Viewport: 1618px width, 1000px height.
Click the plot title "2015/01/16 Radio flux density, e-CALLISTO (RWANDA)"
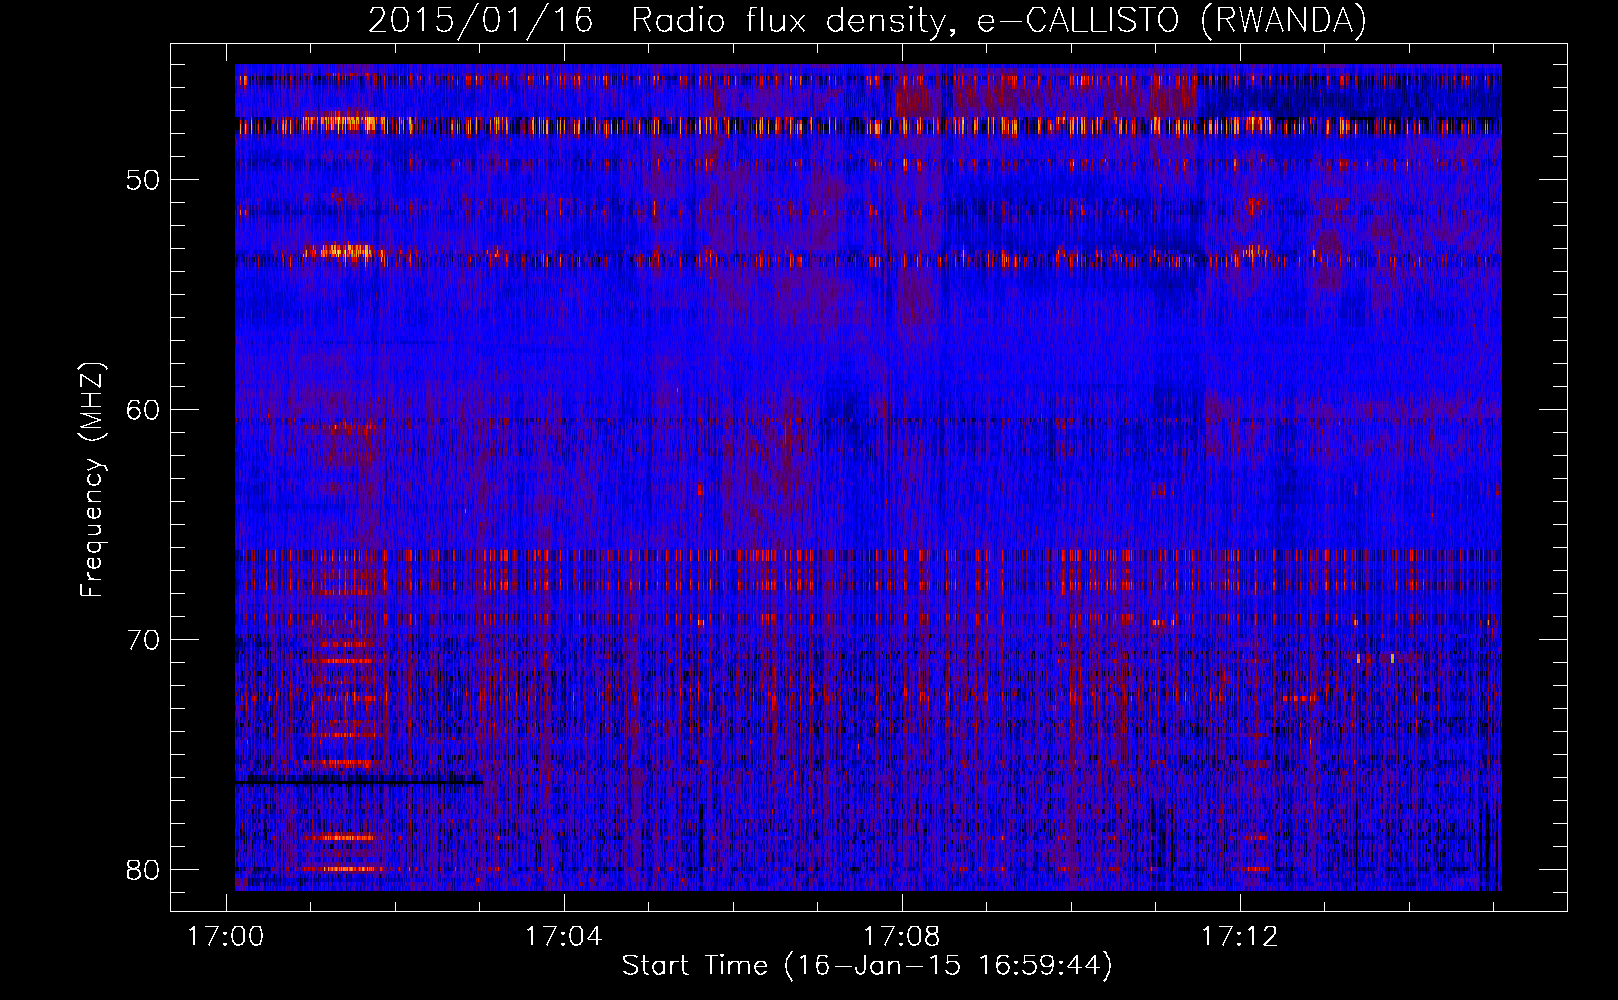tap(867, 20)
